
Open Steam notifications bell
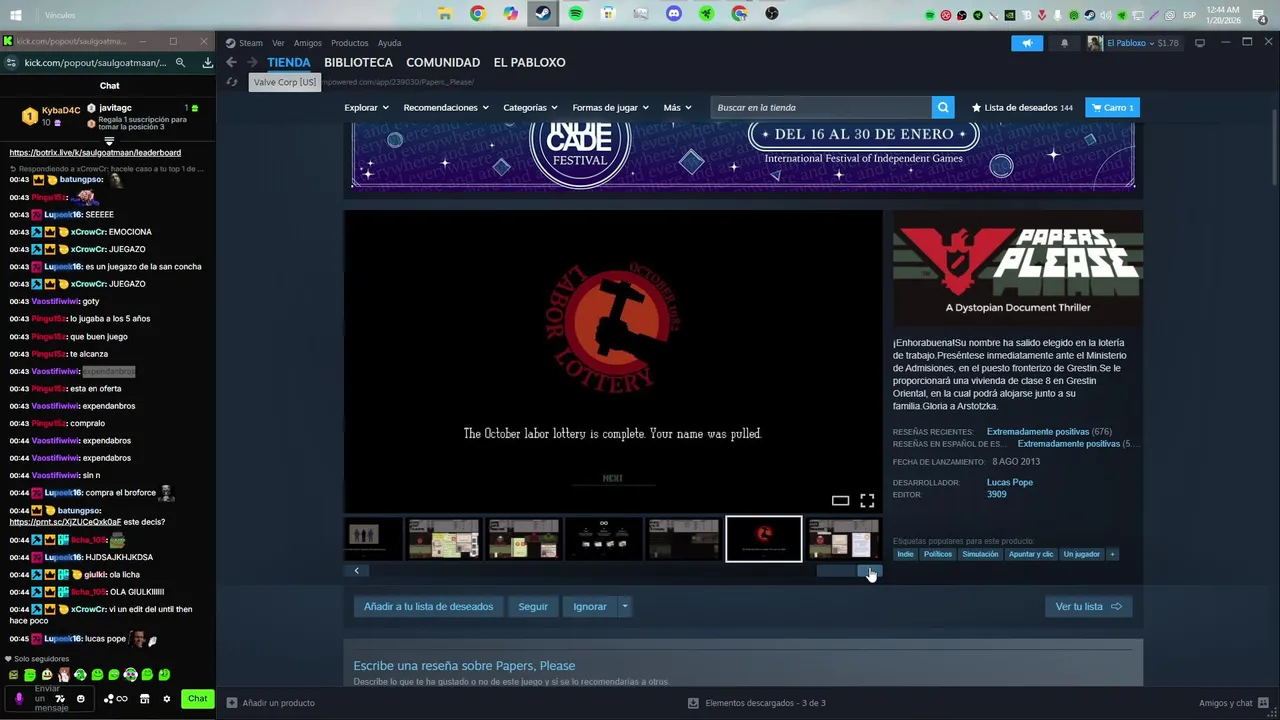tap(1064, 43)
